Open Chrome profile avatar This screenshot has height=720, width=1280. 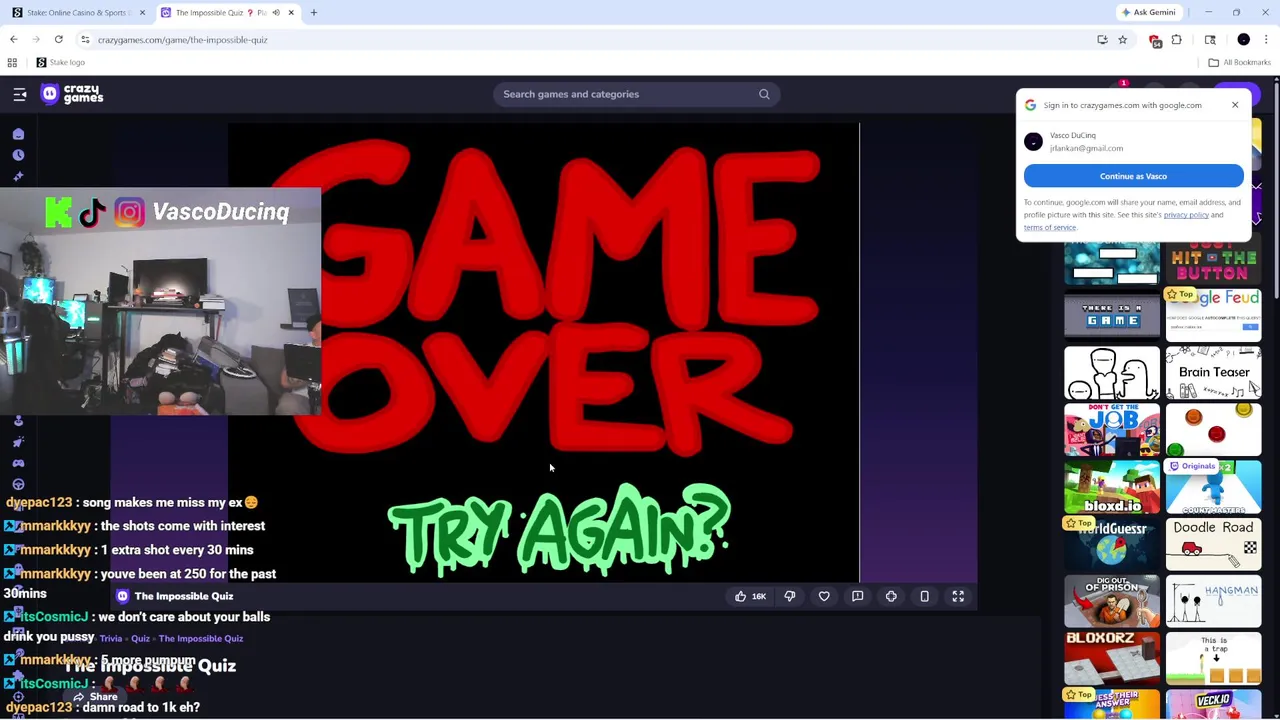1243,40
